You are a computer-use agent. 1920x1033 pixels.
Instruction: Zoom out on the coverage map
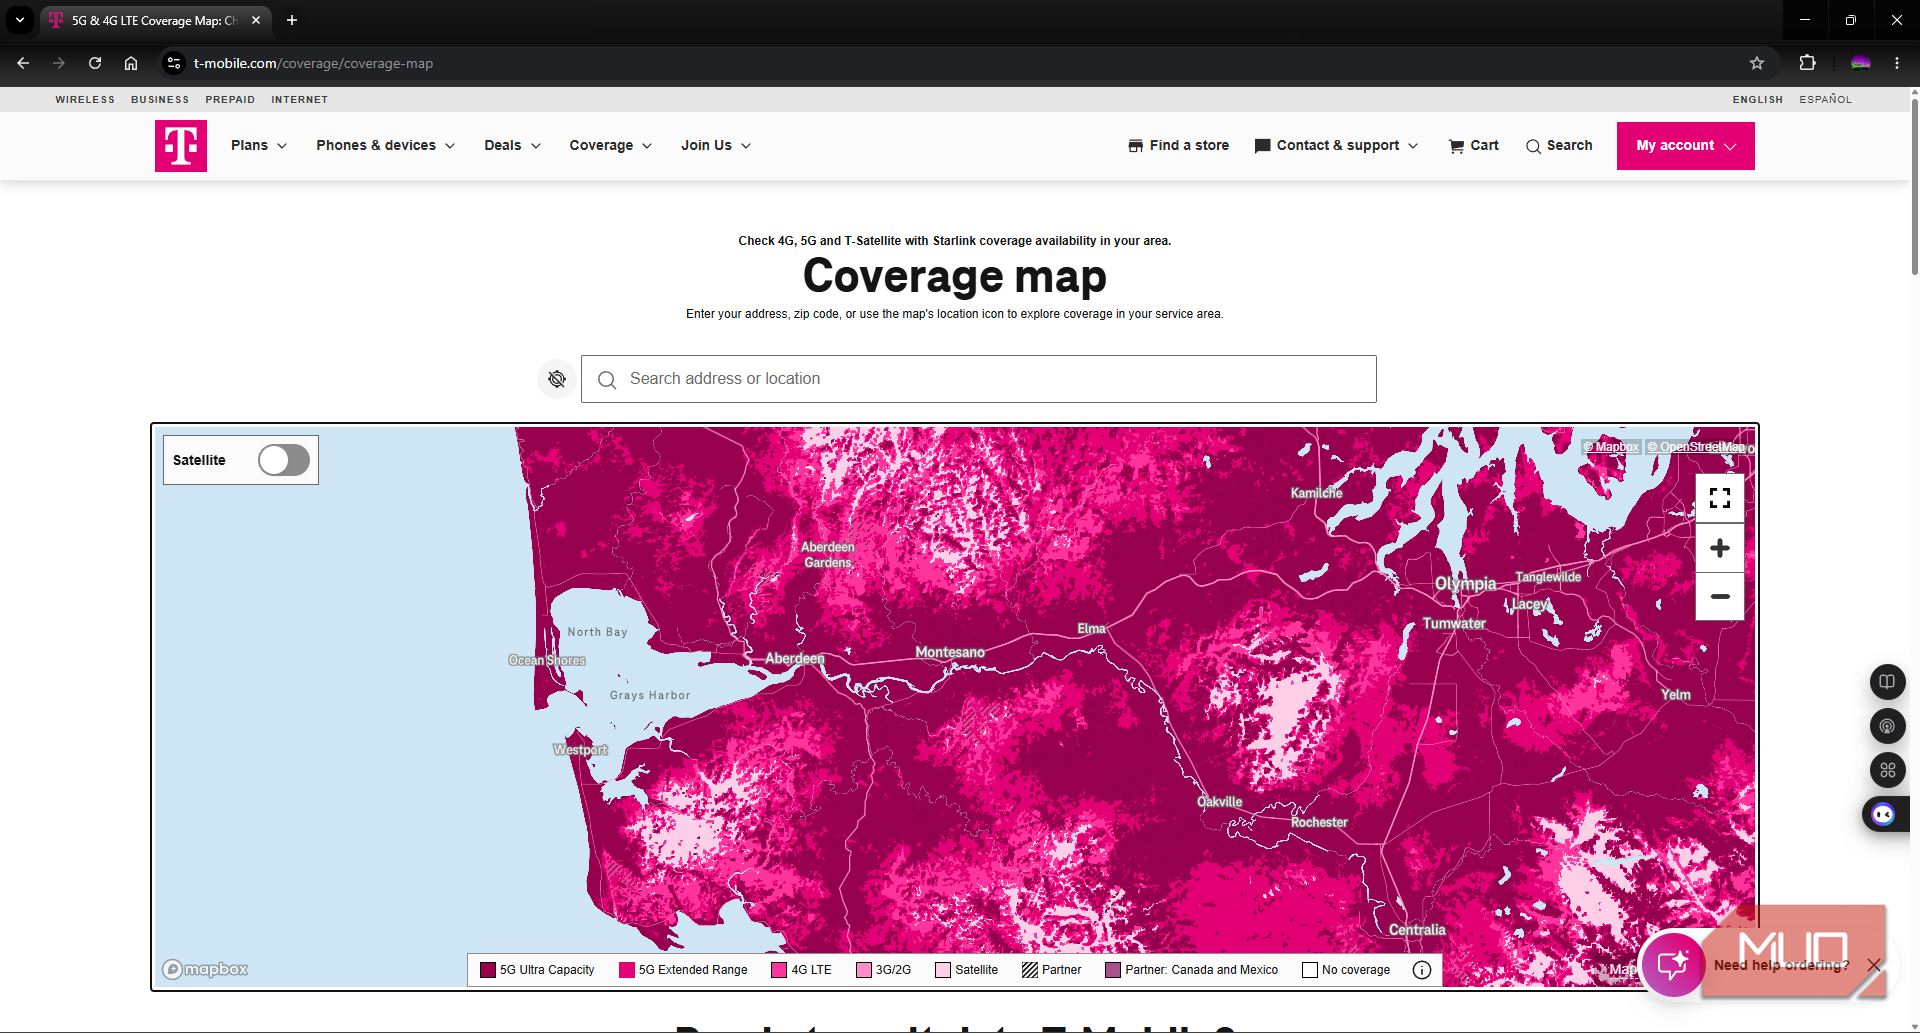point(1720,596)
